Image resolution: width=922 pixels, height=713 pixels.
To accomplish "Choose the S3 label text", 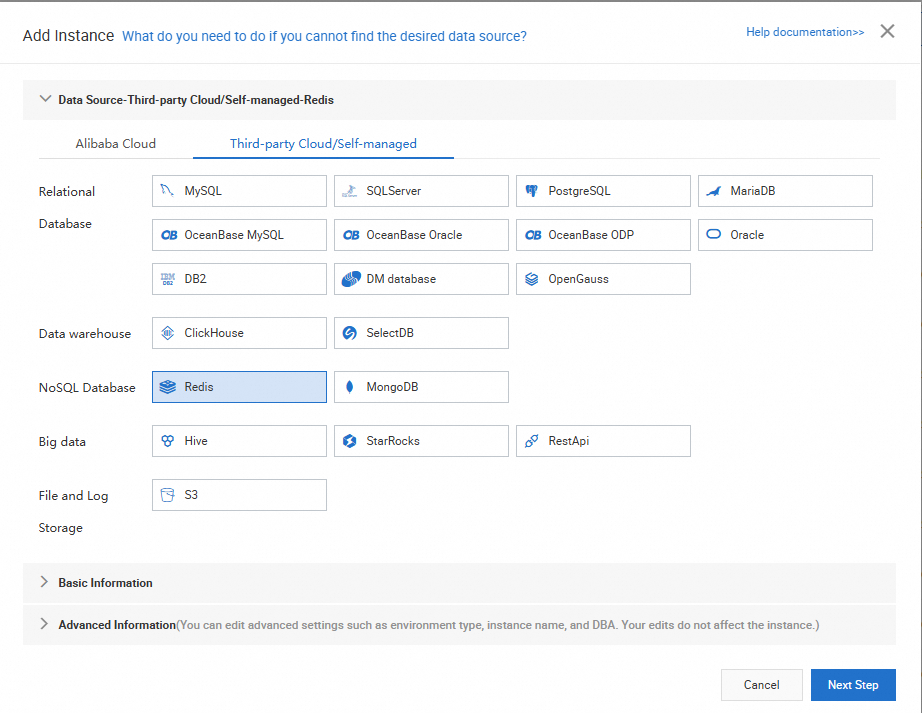I will [x=191, y=495].
